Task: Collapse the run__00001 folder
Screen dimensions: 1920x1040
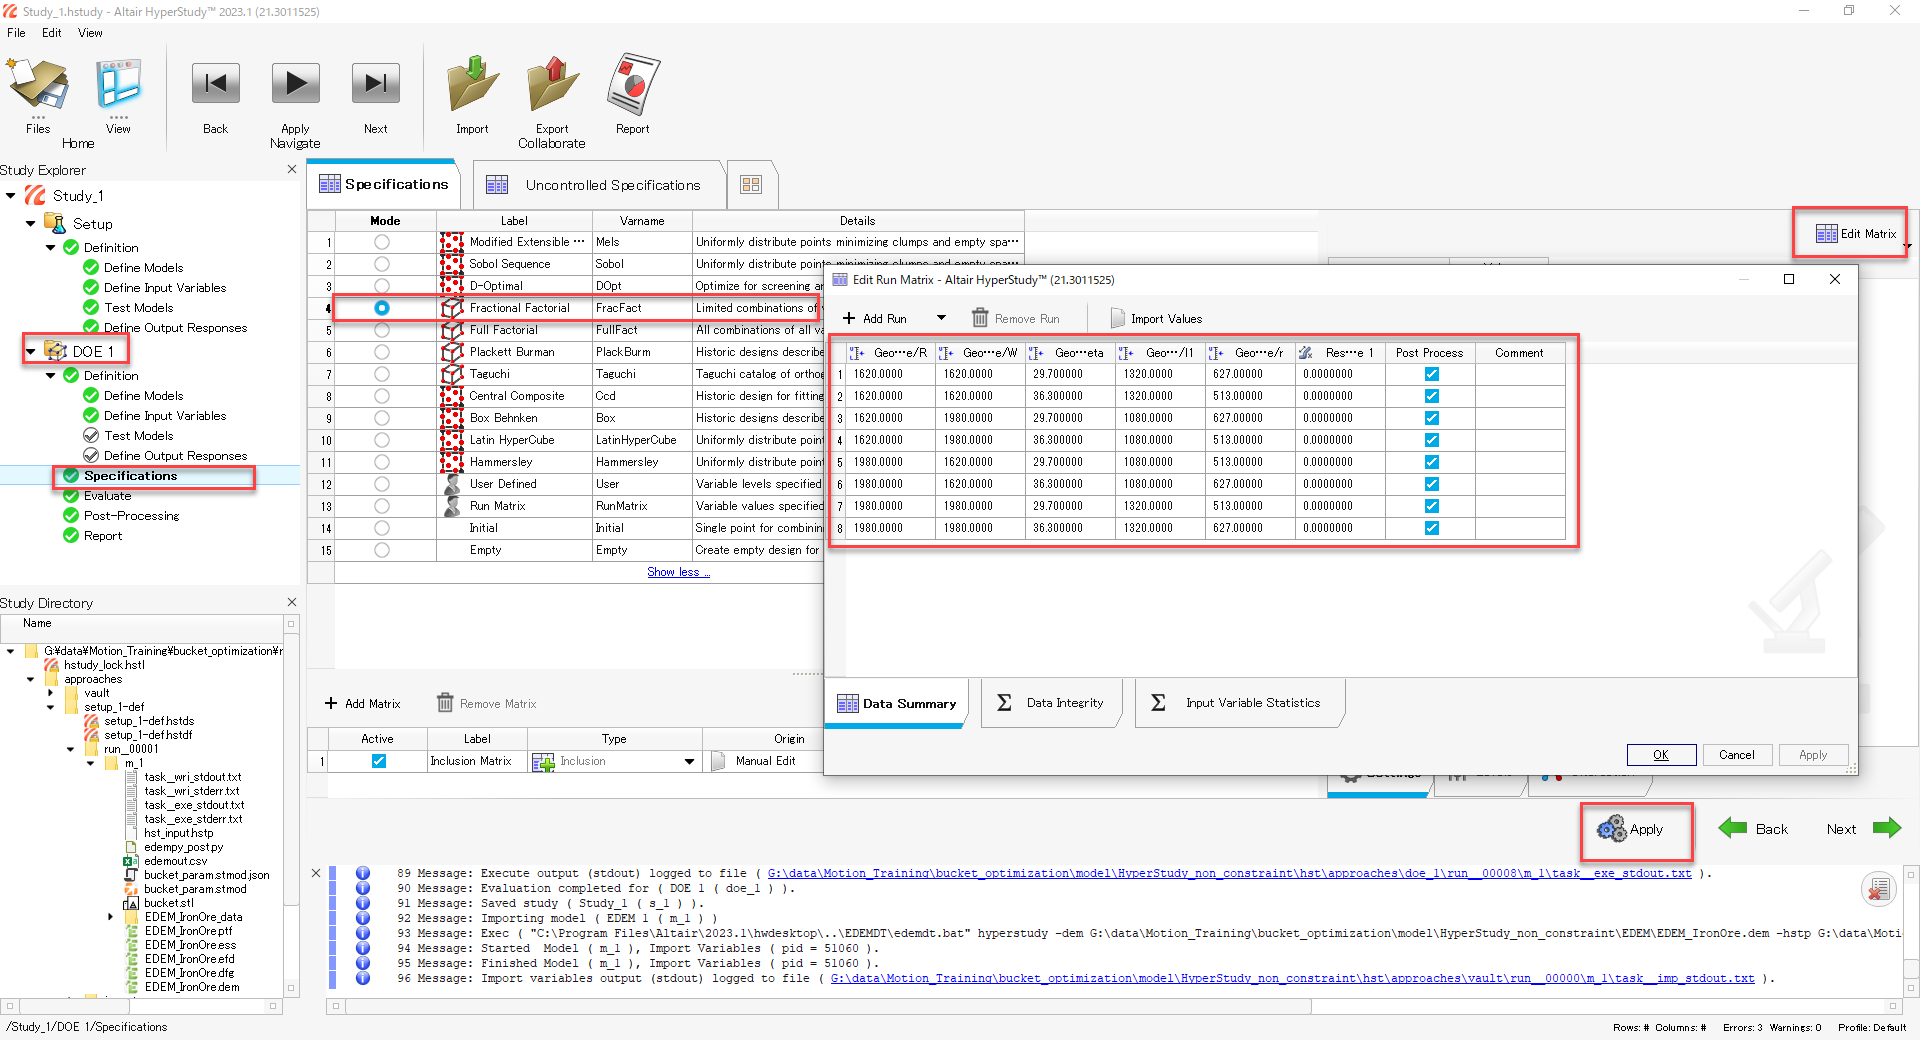Action: pos(71,749)
